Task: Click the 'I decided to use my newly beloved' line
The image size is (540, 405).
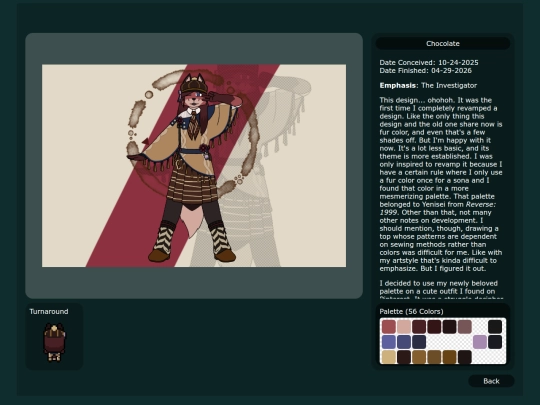Action: [x=438, y=283]
